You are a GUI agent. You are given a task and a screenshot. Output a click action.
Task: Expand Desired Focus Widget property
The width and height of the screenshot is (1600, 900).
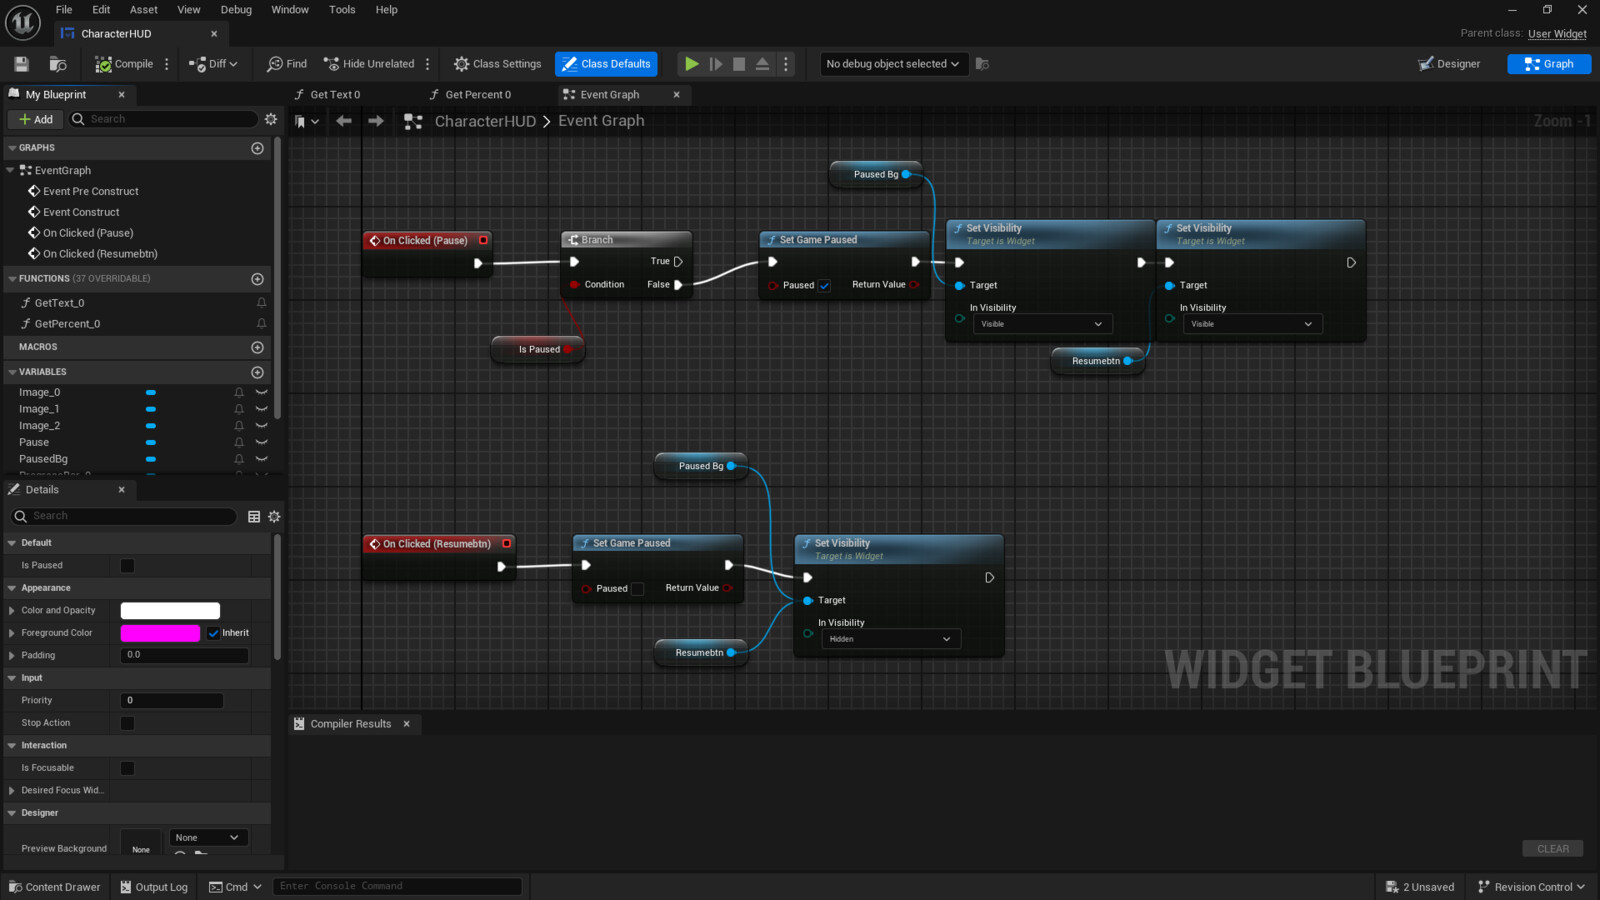click(12, 791)
